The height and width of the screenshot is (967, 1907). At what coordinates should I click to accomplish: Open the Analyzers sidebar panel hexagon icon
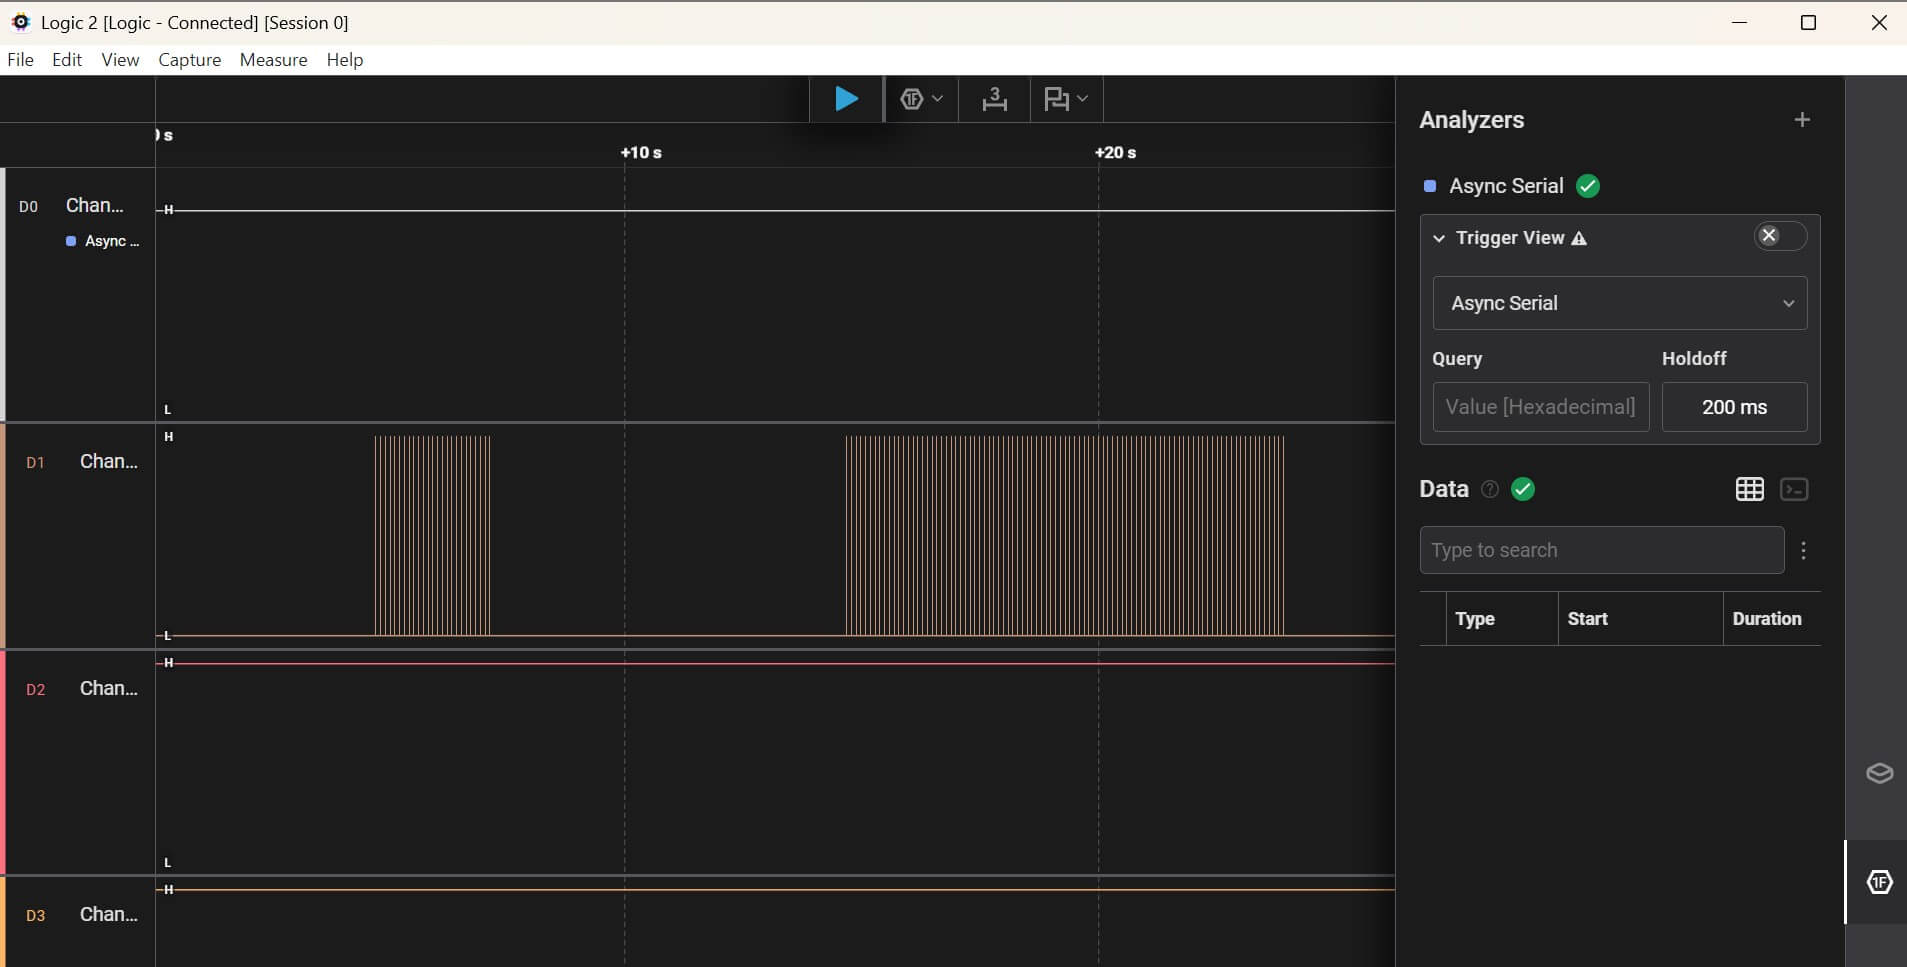(1879, 882)
